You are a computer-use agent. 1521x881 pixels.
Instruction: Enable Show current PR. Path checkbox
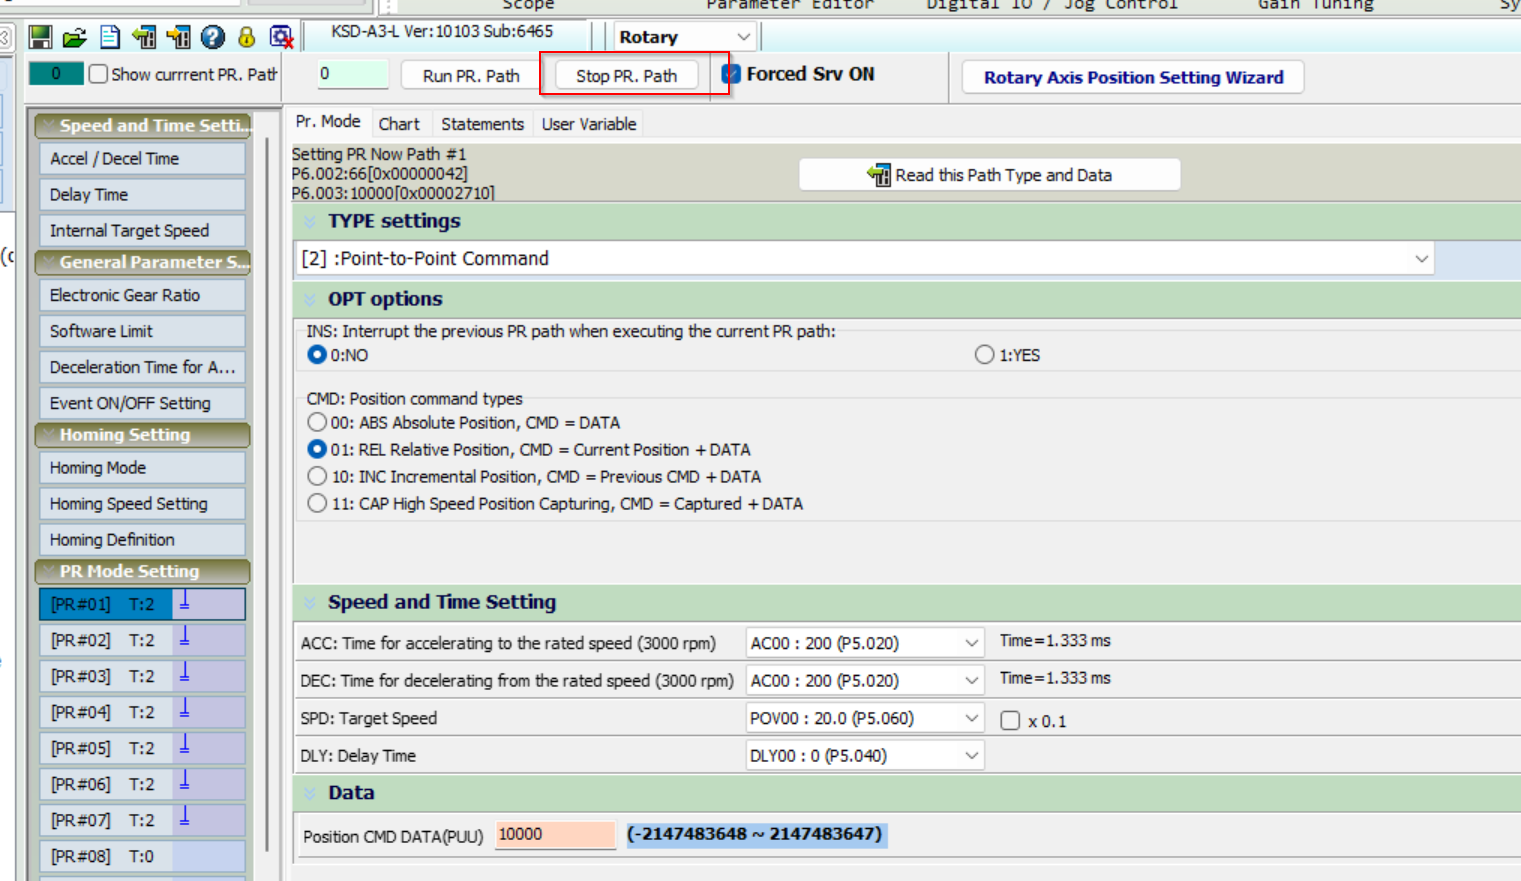tap(98, 74)
